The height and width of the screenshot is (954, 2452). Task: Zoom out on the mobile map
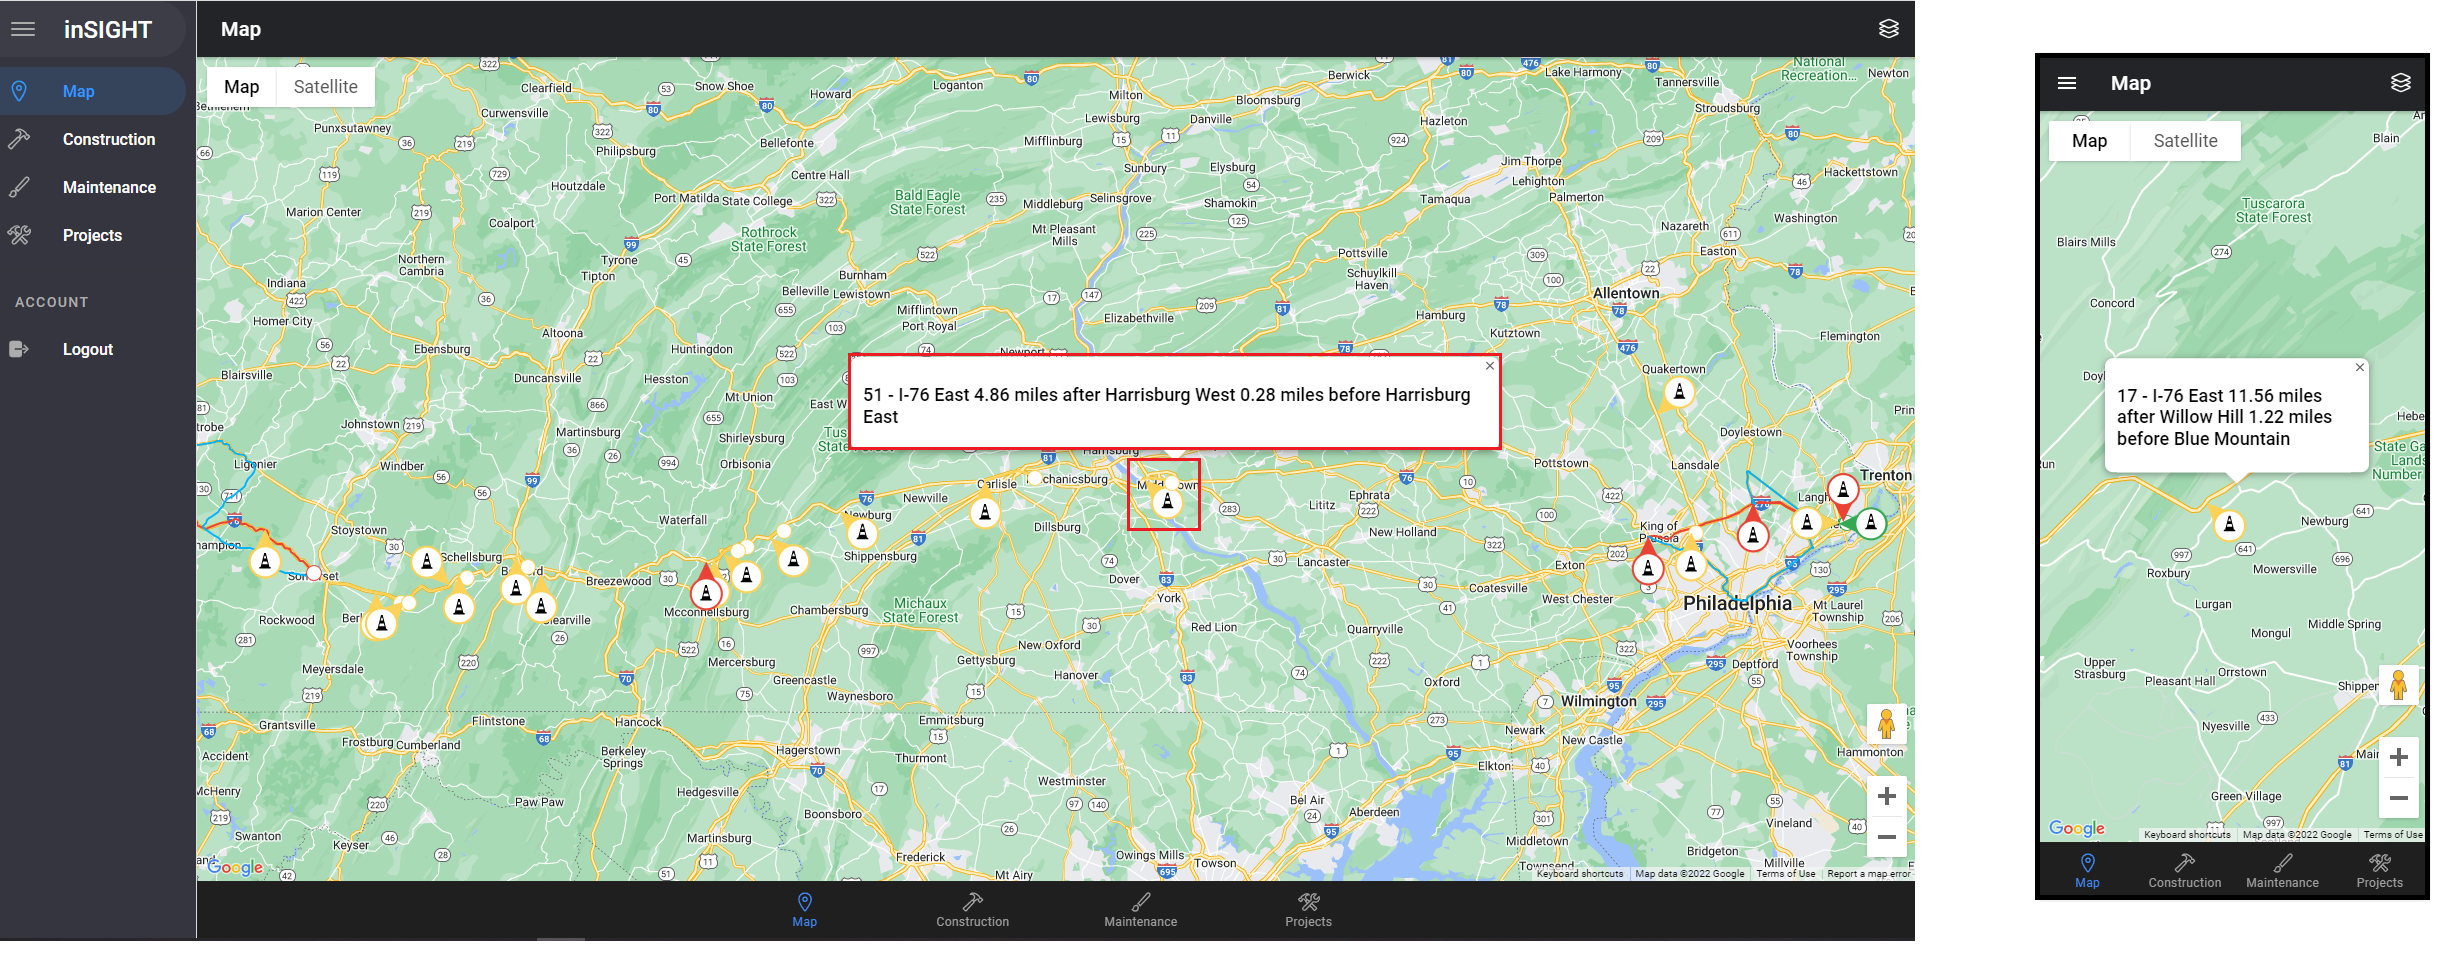tap(2398, 798)
